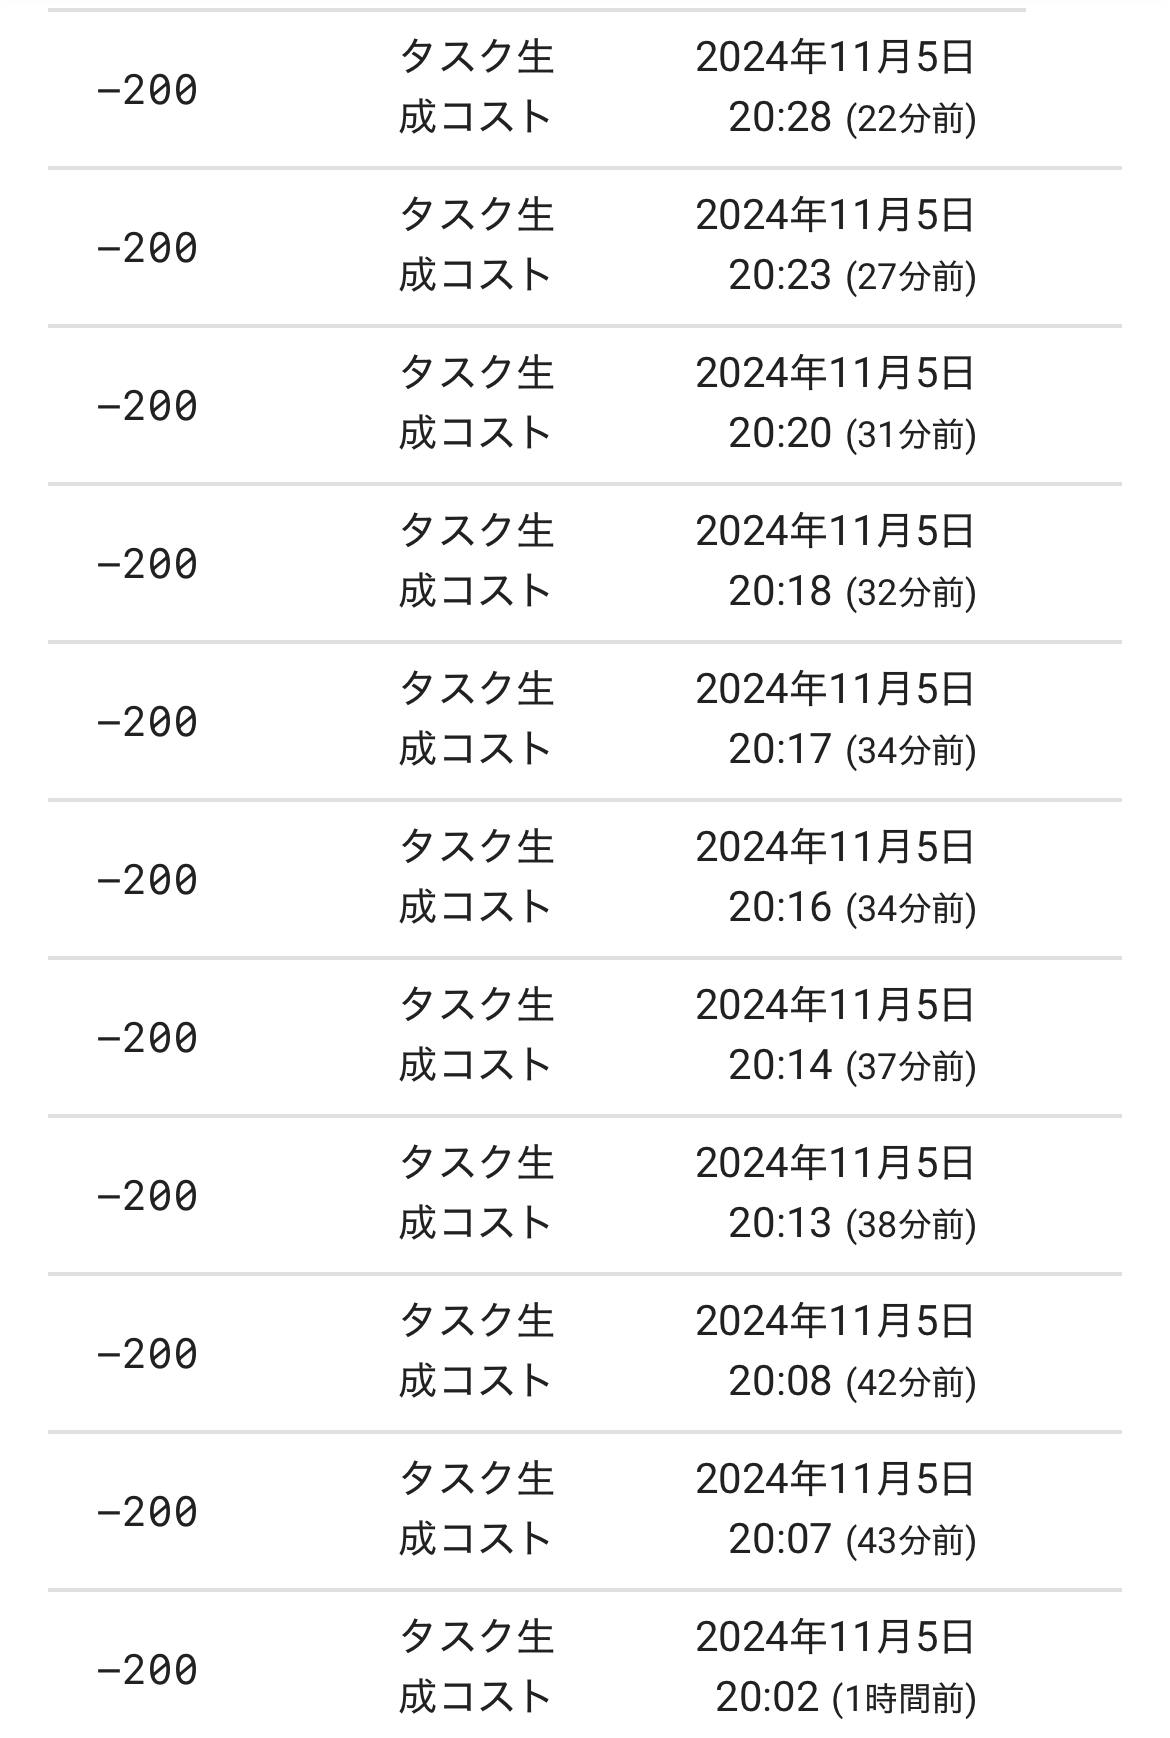Click the -200 amount for 20:23

pyautogui.click(x=147, y=248)
